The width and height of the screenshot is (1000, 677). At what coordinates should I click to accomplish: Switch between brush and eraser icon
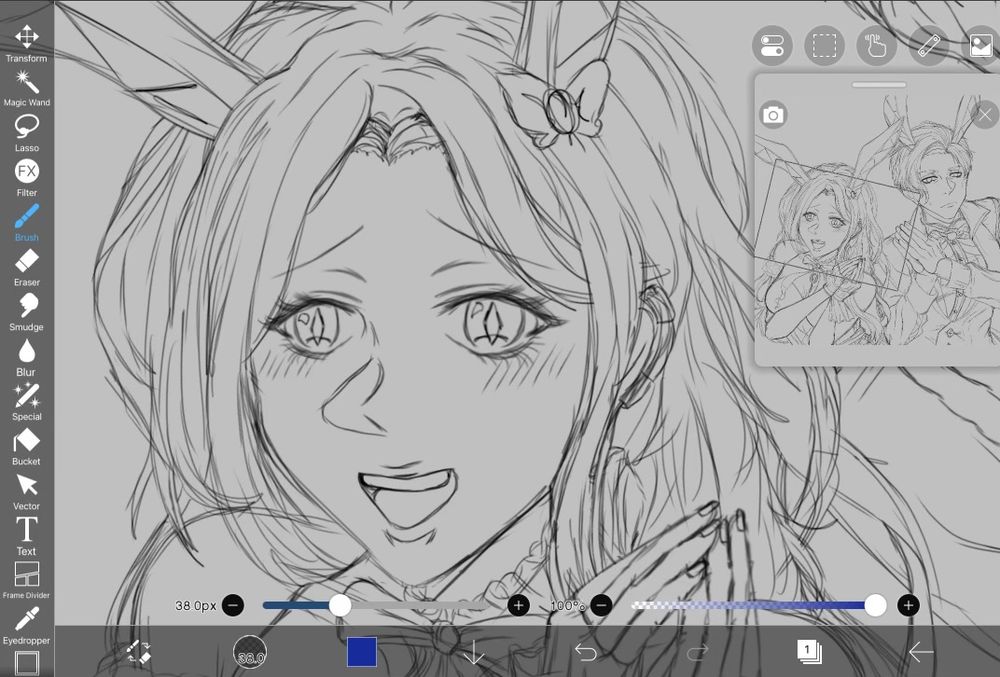pyautogui.click(x=139, y=652)
